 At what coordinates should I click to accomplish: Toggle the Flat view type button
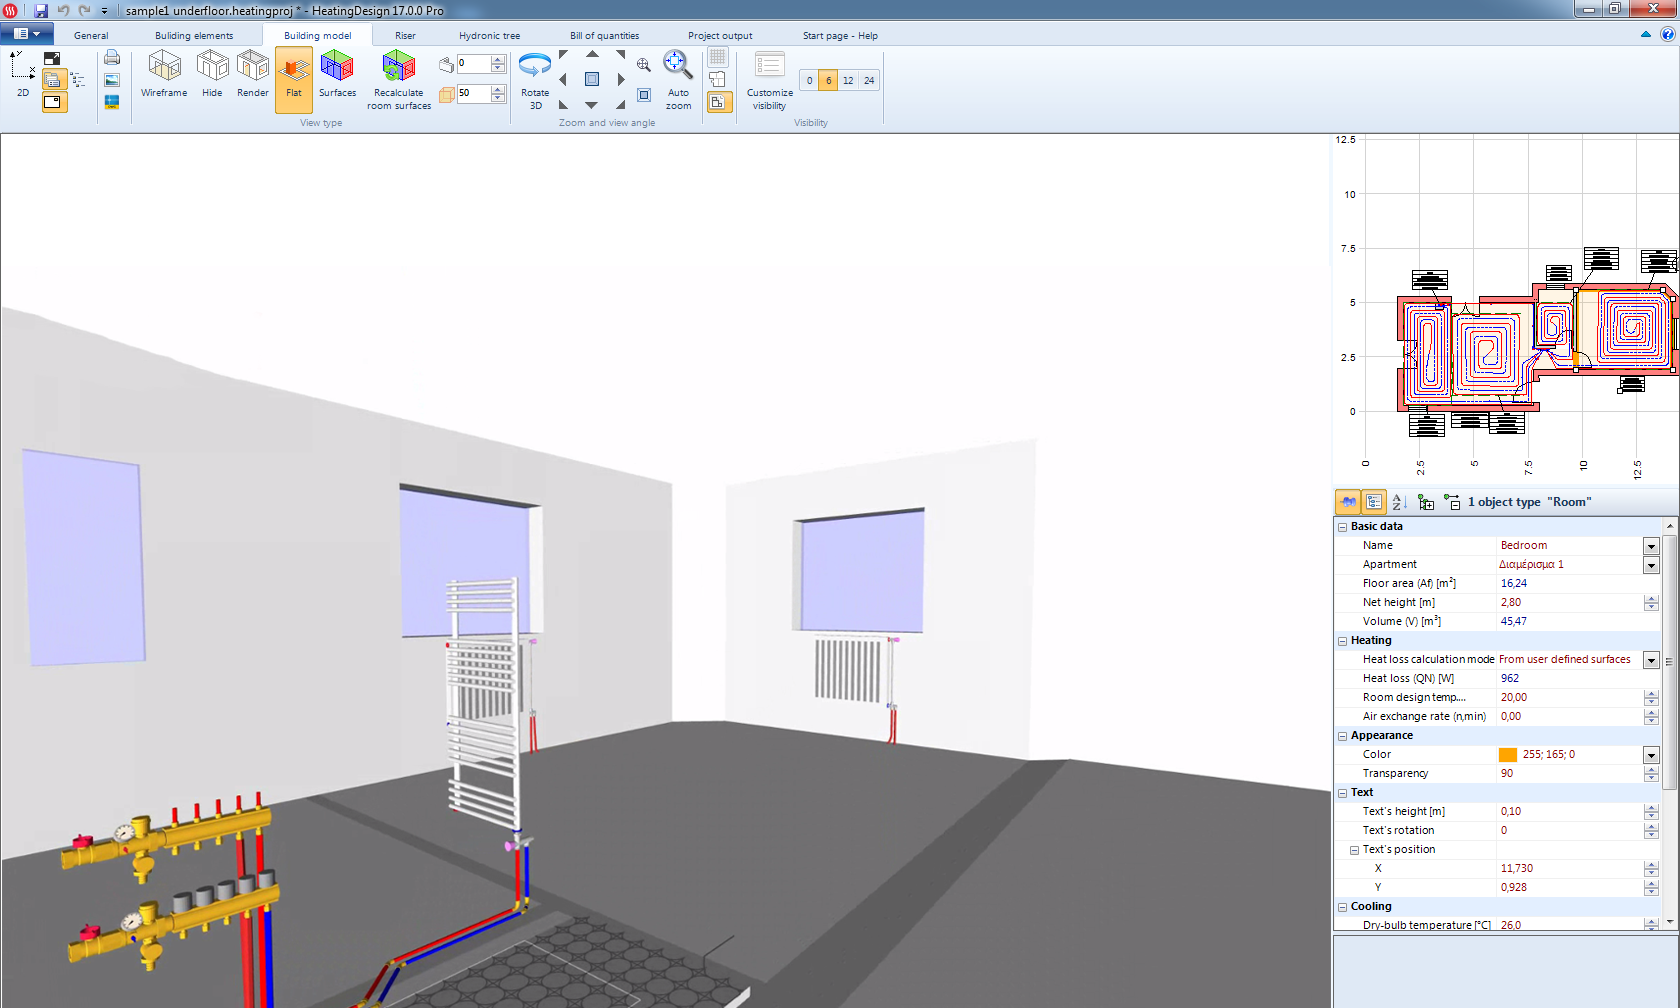293,79
